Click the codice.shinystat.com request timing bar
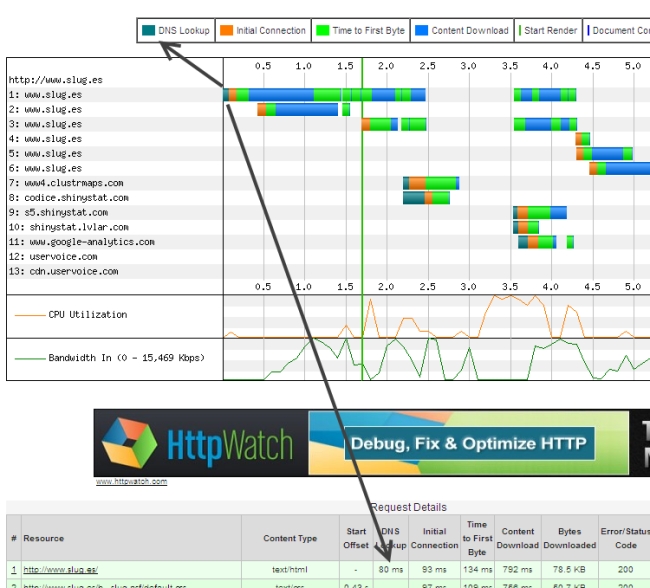The width and height of the screenshot is (650, 588). (x=426, y=198)
